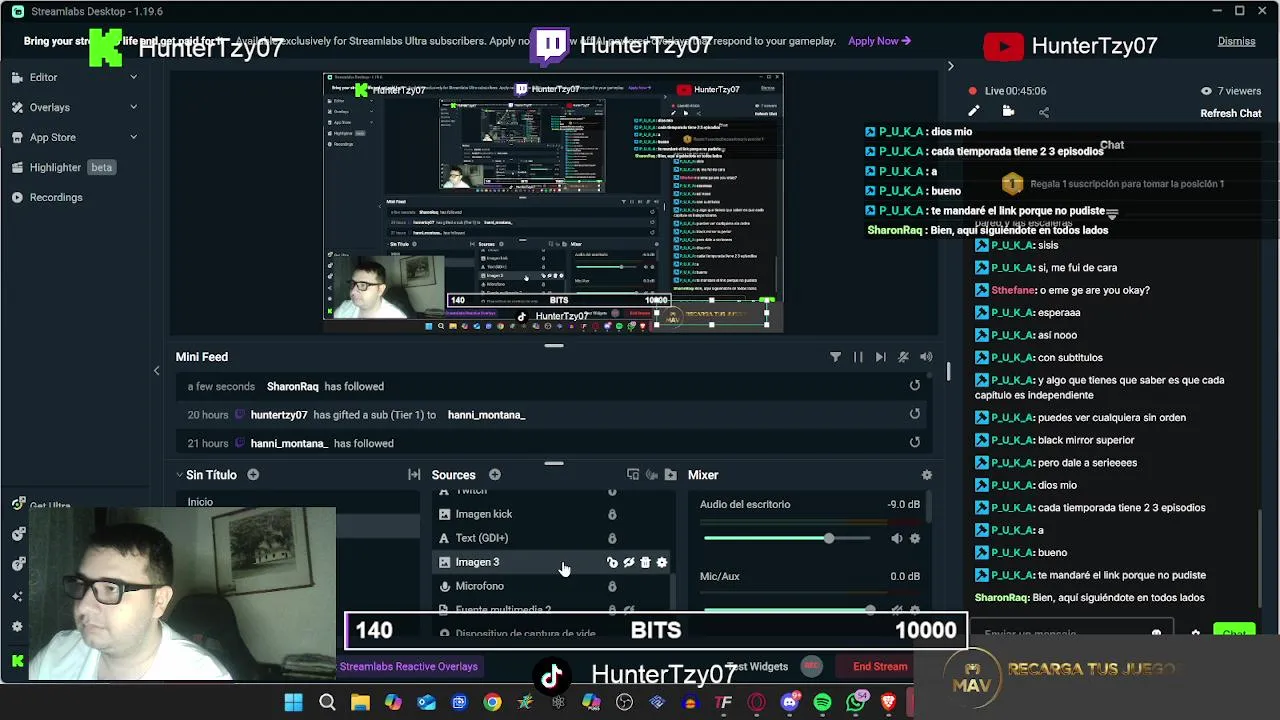Unlock the Imagen 3 source
The height and width of the screenshot is (720, 1280).
click(612, 562)
